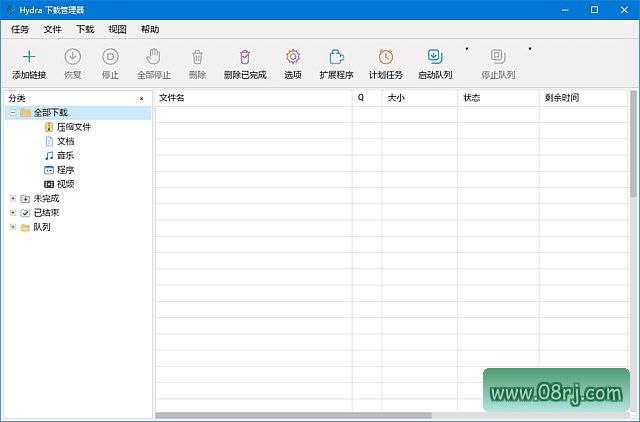The image size is (640, 422).
Task: Click the 停止 stop icon
Action: 110,57
